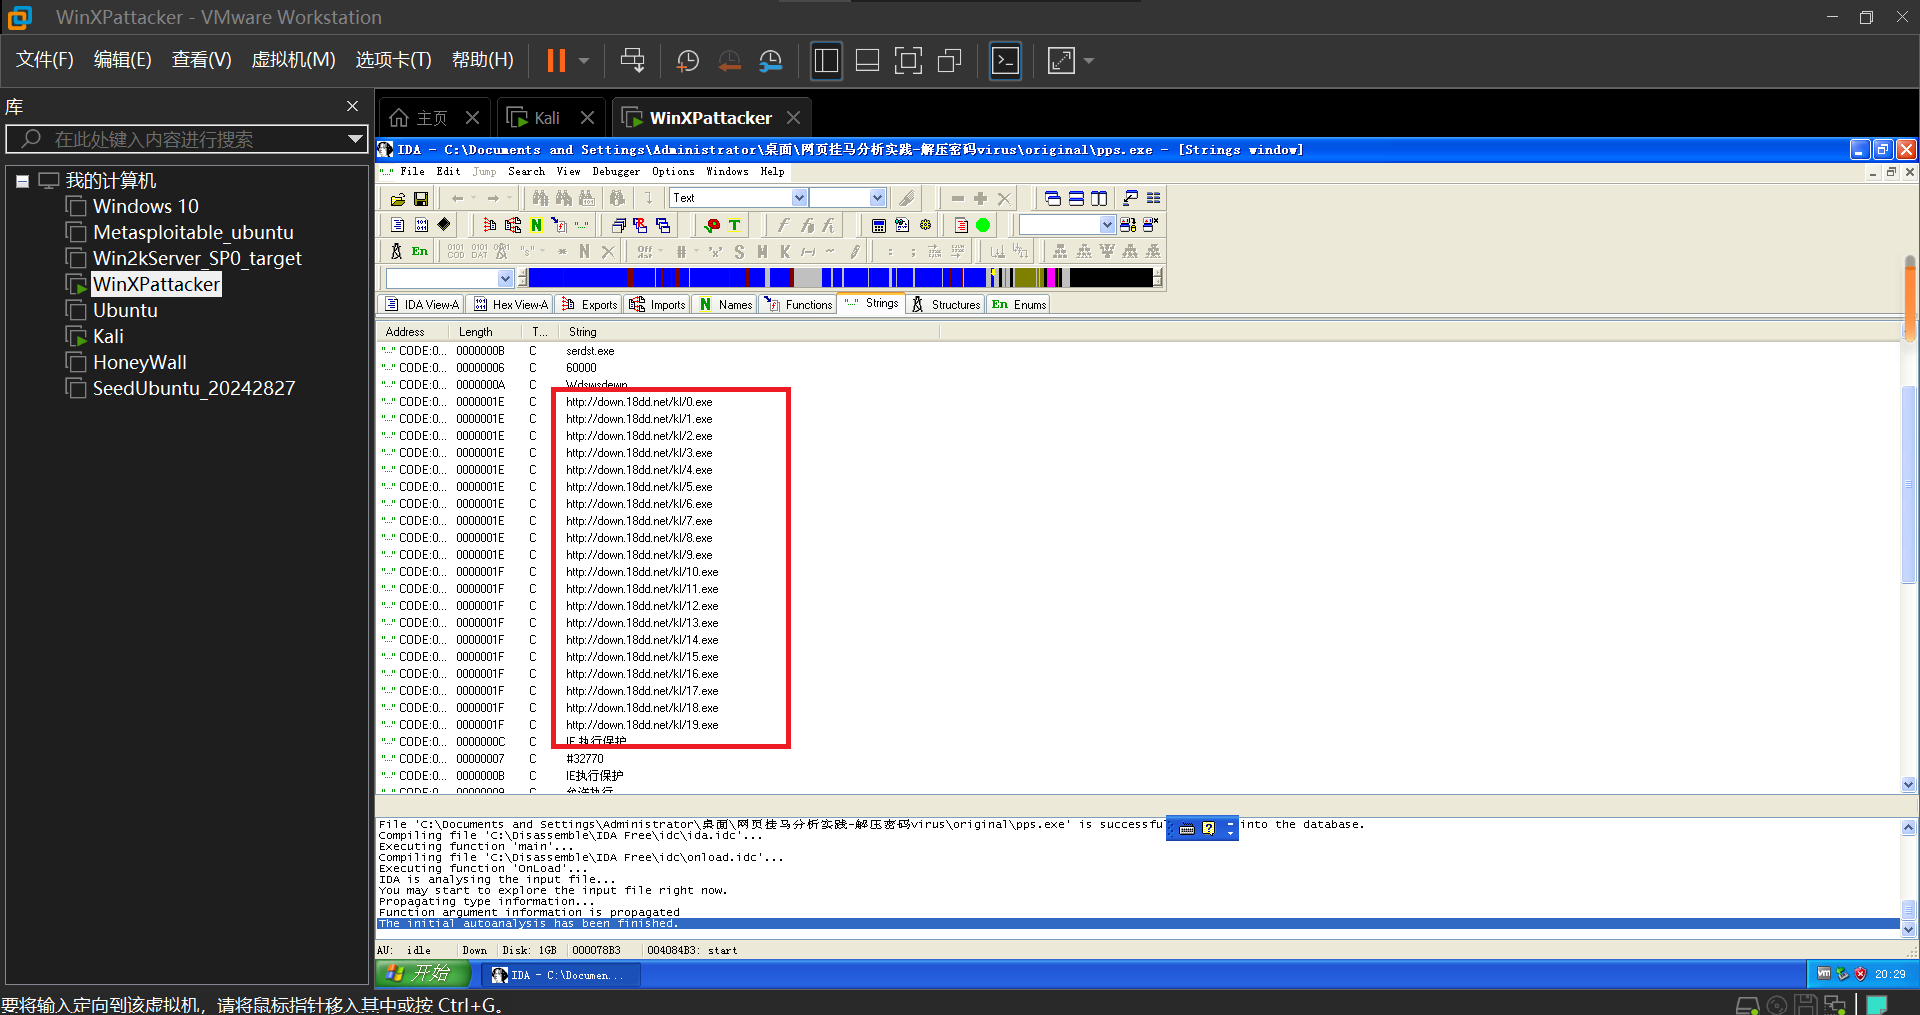Click the tile windows horizontally icon
Image resolution: width=1920 pixels, height=1015 pixels.
pos(1076,198)
